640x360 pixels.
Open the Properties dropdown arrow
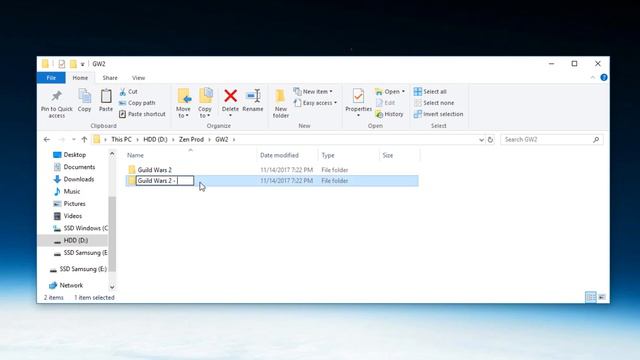(358, 116)
